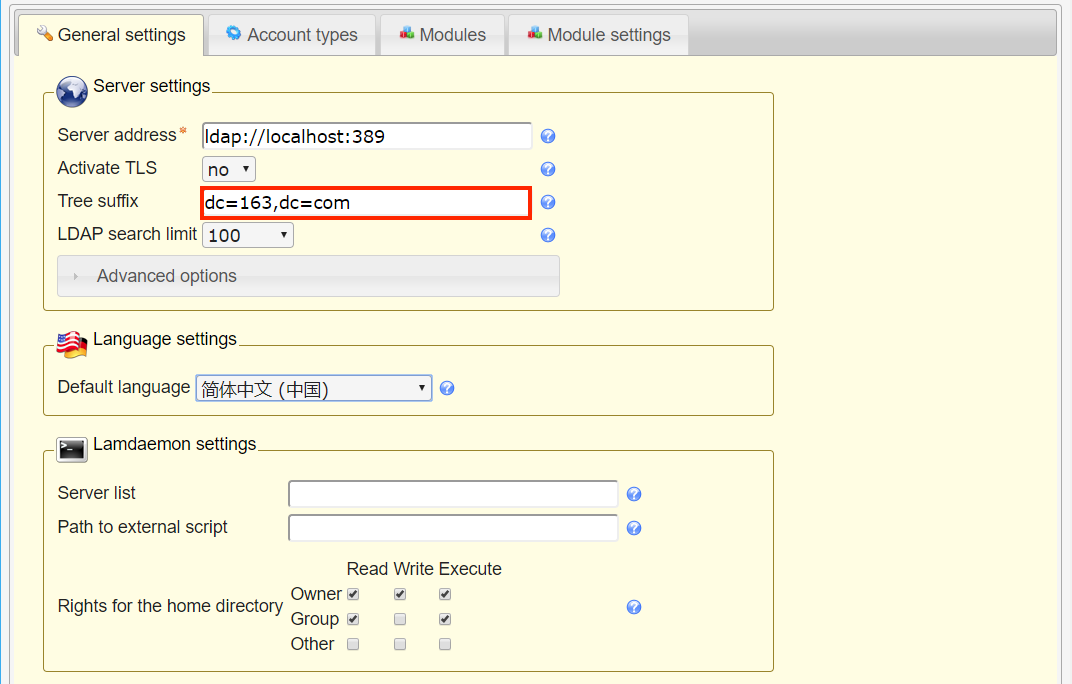1072x684 pixels.
Task: Open the Default language dropdown
Action: tap(313, 388)
